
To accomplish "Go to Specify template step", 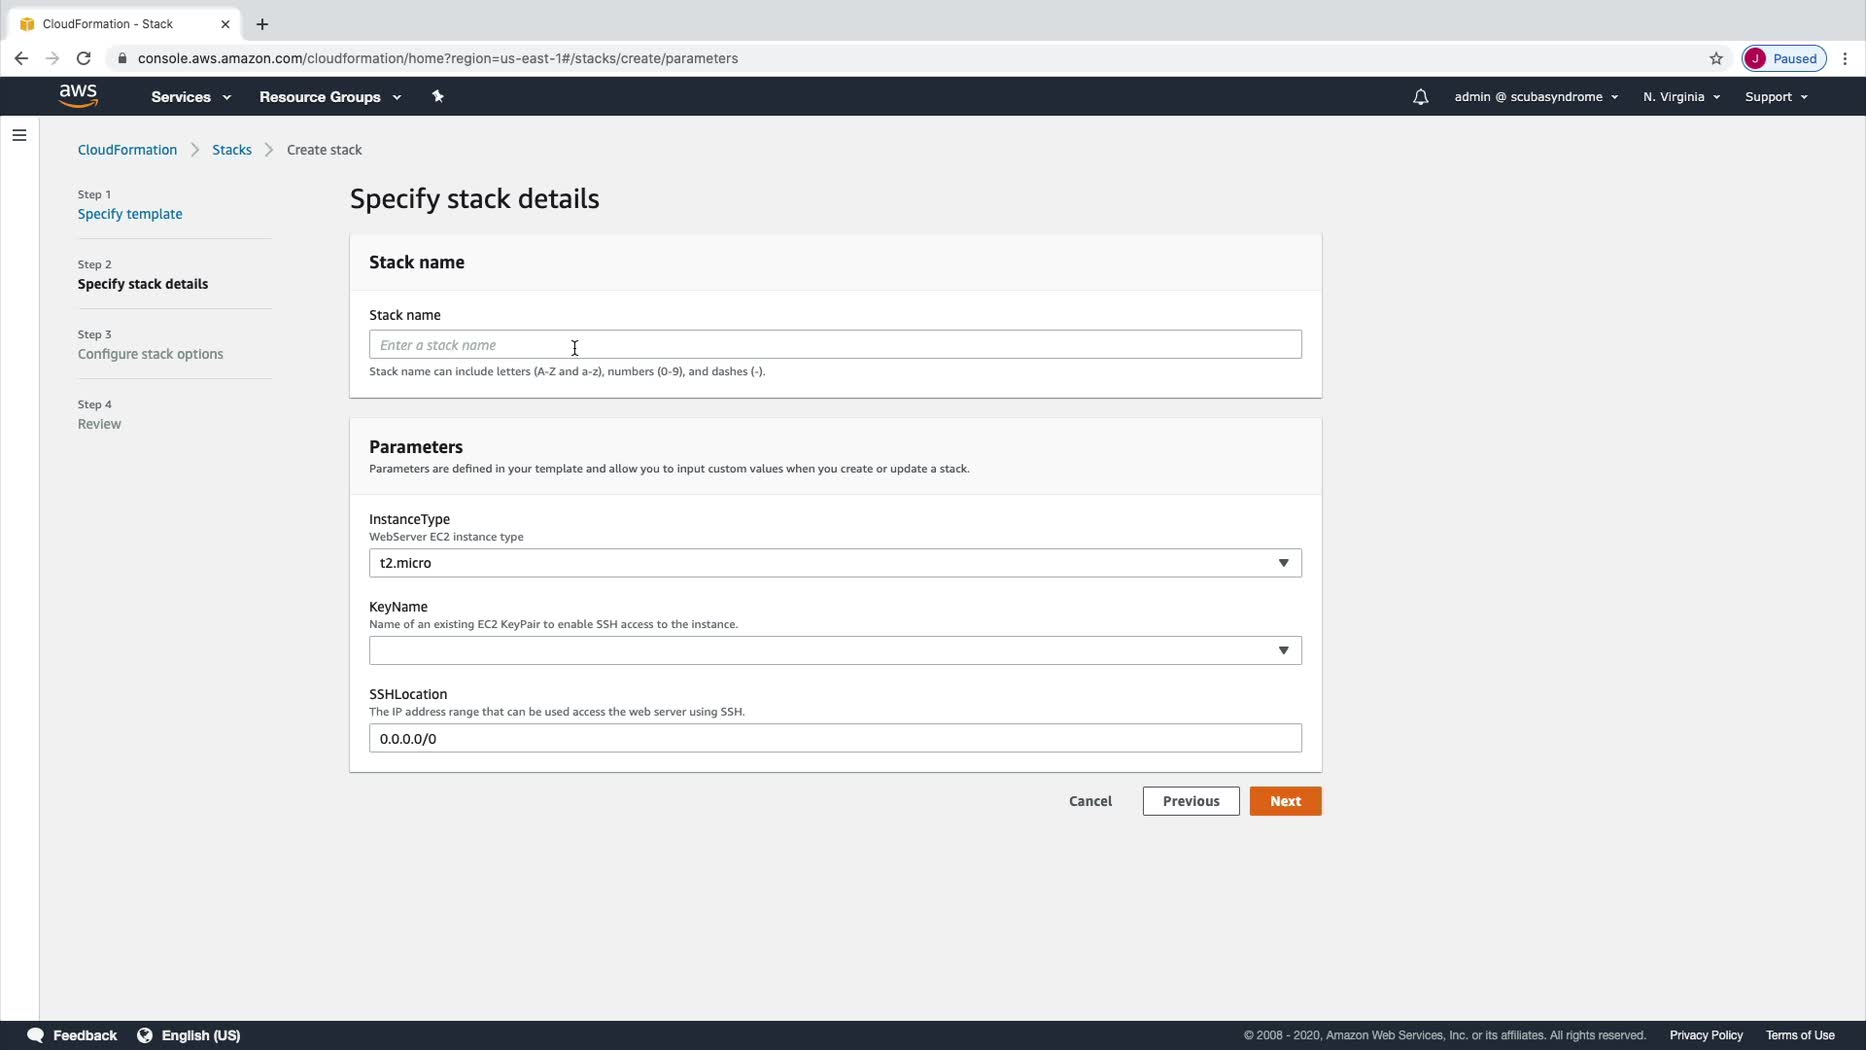I will [130, 214].
